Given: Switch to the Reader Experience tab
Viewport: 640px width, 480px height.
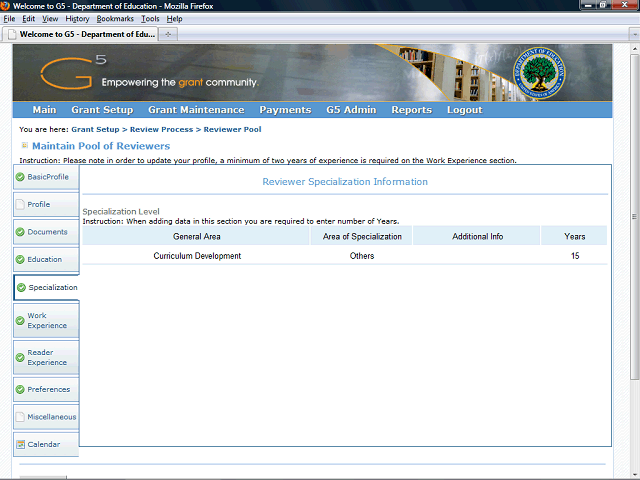Looking at the screenshot, I should point(46,358).
